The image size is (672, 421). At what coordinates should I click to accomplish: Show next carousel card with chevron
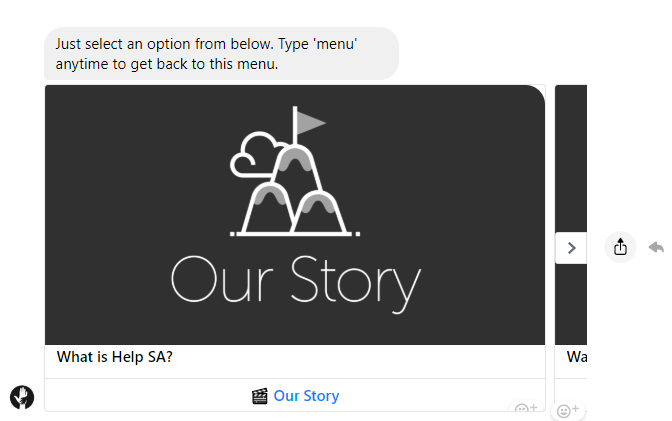(x=571, y=248)
